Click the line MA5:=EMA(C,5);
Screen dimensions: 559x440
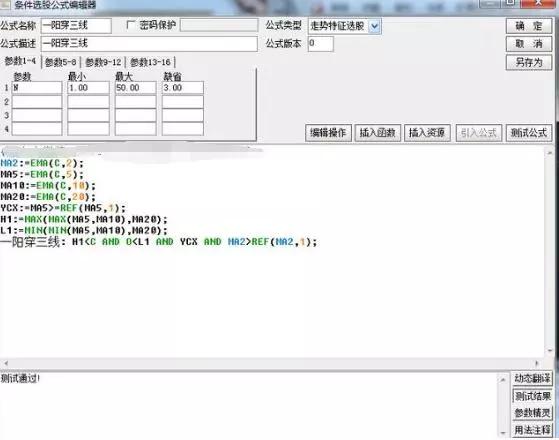pos(42,174)
